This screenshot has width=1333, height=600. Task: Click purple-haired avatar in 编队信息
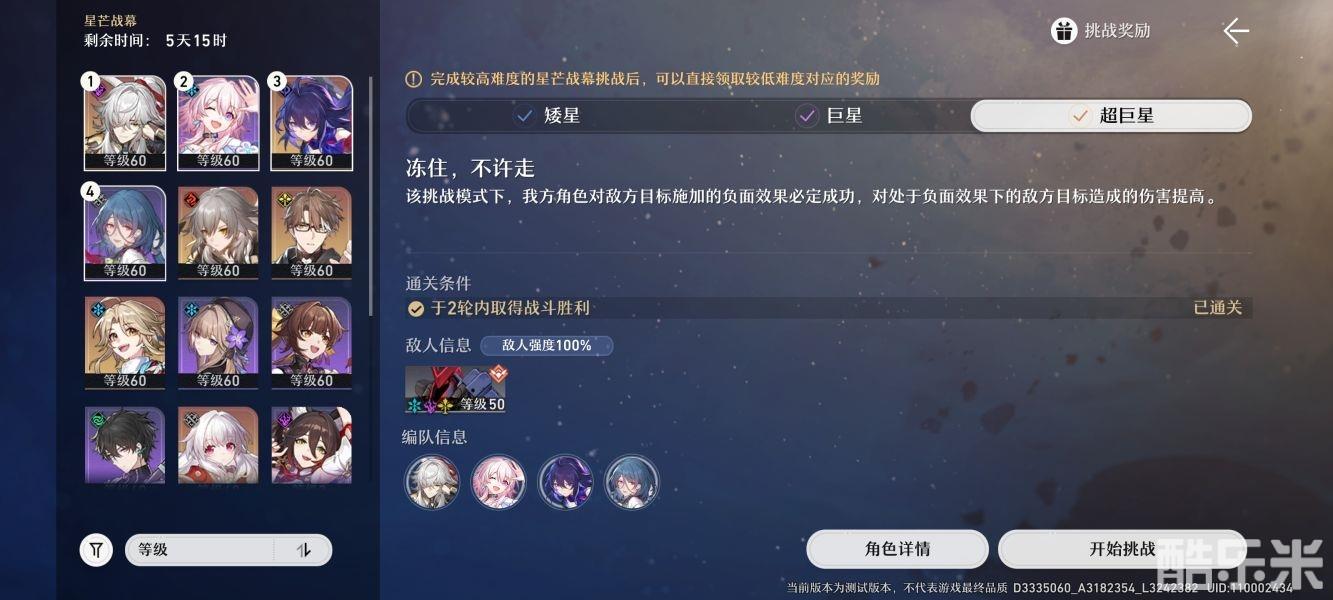tap(565, 482)
